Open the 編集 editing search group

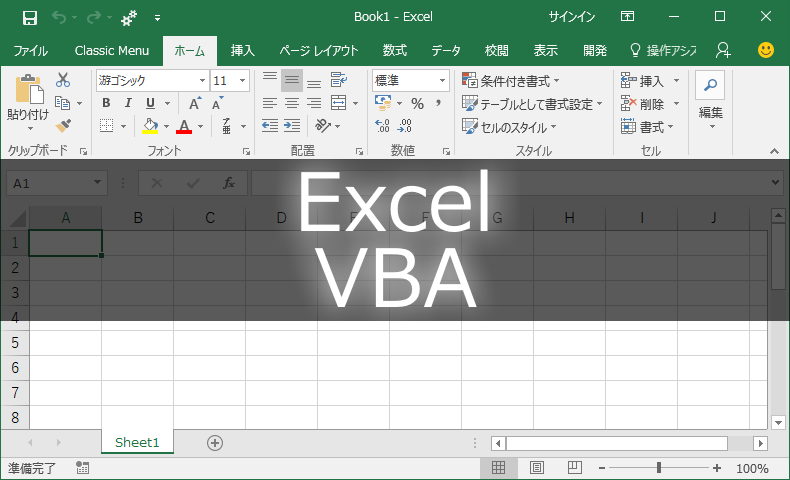[710, 101]
